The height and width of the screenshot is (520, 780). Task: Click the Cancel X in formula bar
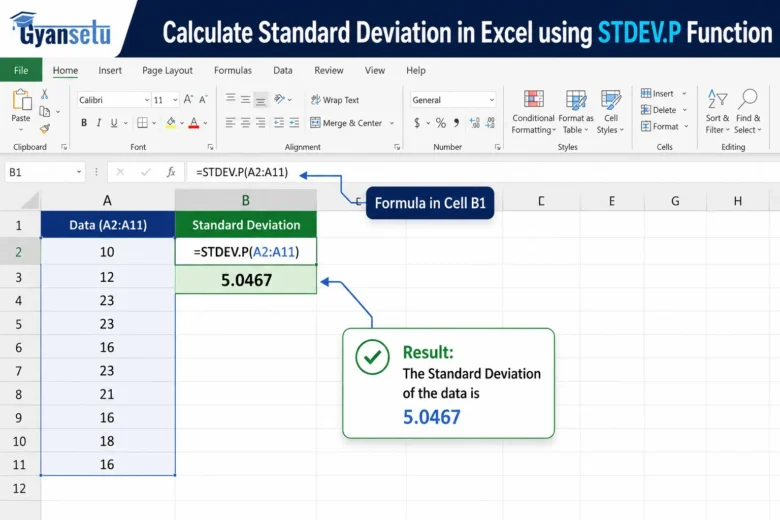[120, 172]
